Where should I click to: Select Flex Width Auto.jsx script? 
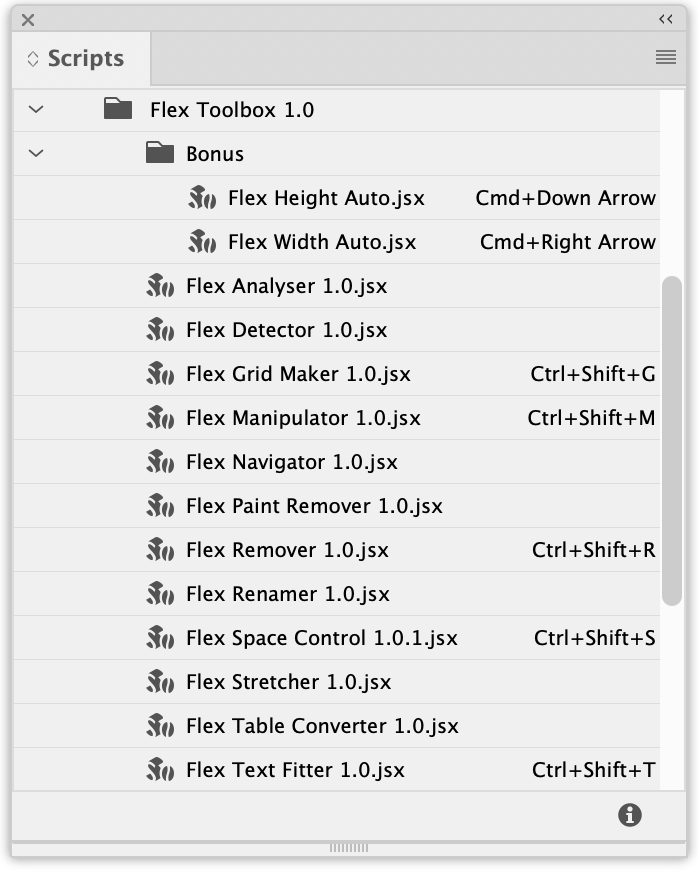pos(322,242)
